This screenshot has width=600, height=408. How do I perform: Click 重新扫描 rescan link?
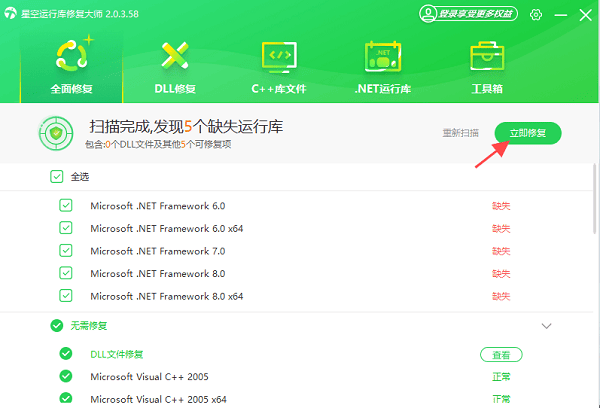[x=461, y=133]
